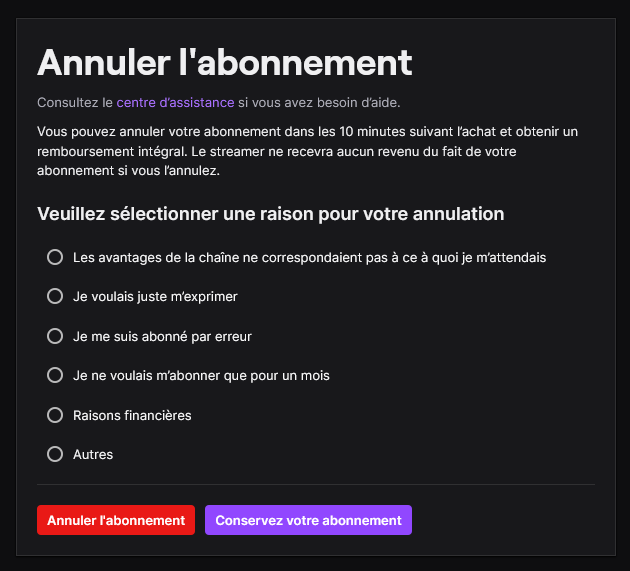Select the "Raisons financières" radio button
Screen dimensions: 630x571
coord(56,415)
